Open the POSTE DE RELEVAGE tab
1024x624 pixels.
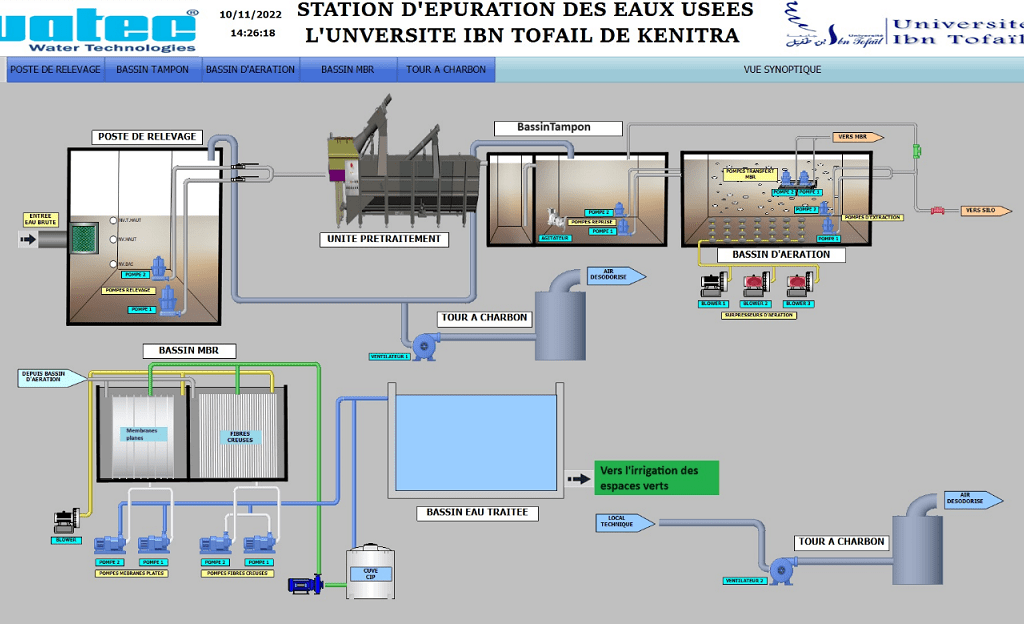click(x=56, y=69)
